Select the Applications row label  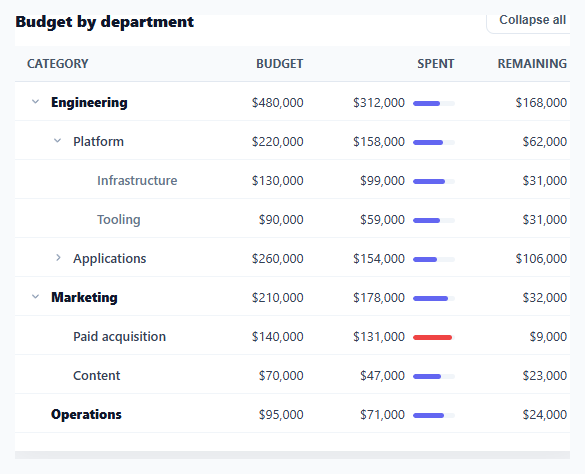point(110,259)
